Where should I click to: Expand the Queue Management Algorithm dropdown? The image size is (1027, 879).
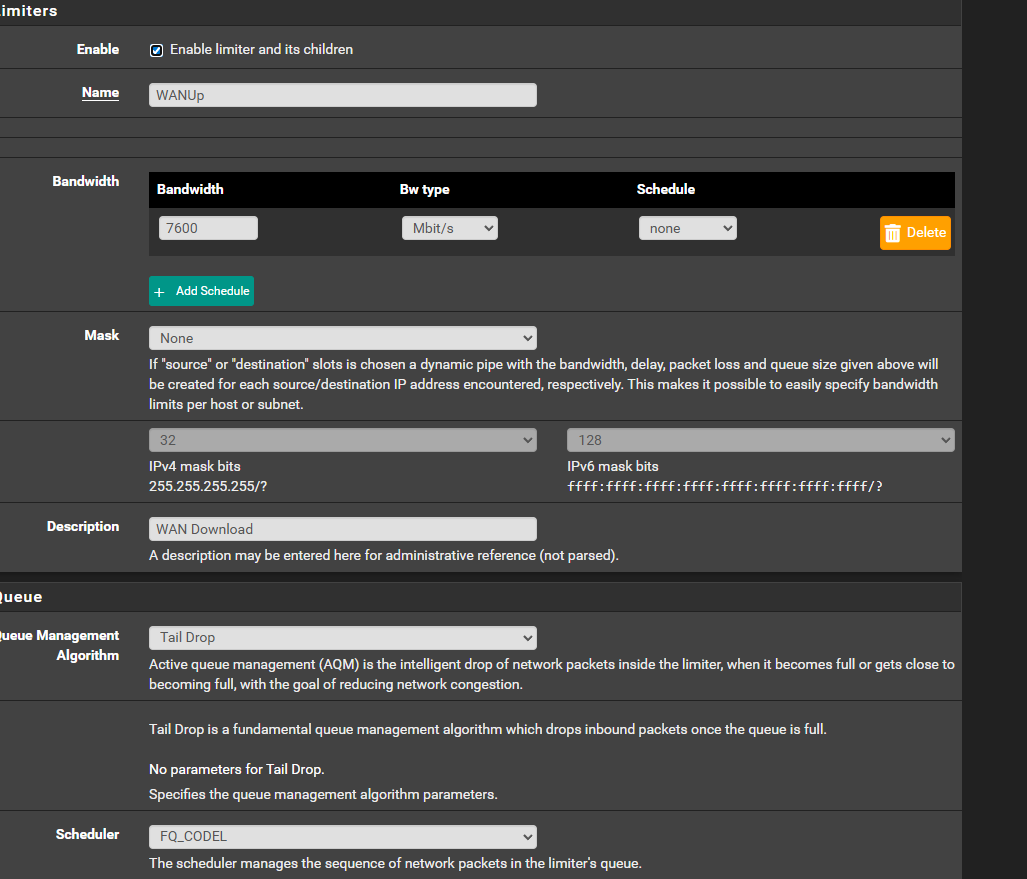pos(342,637)
